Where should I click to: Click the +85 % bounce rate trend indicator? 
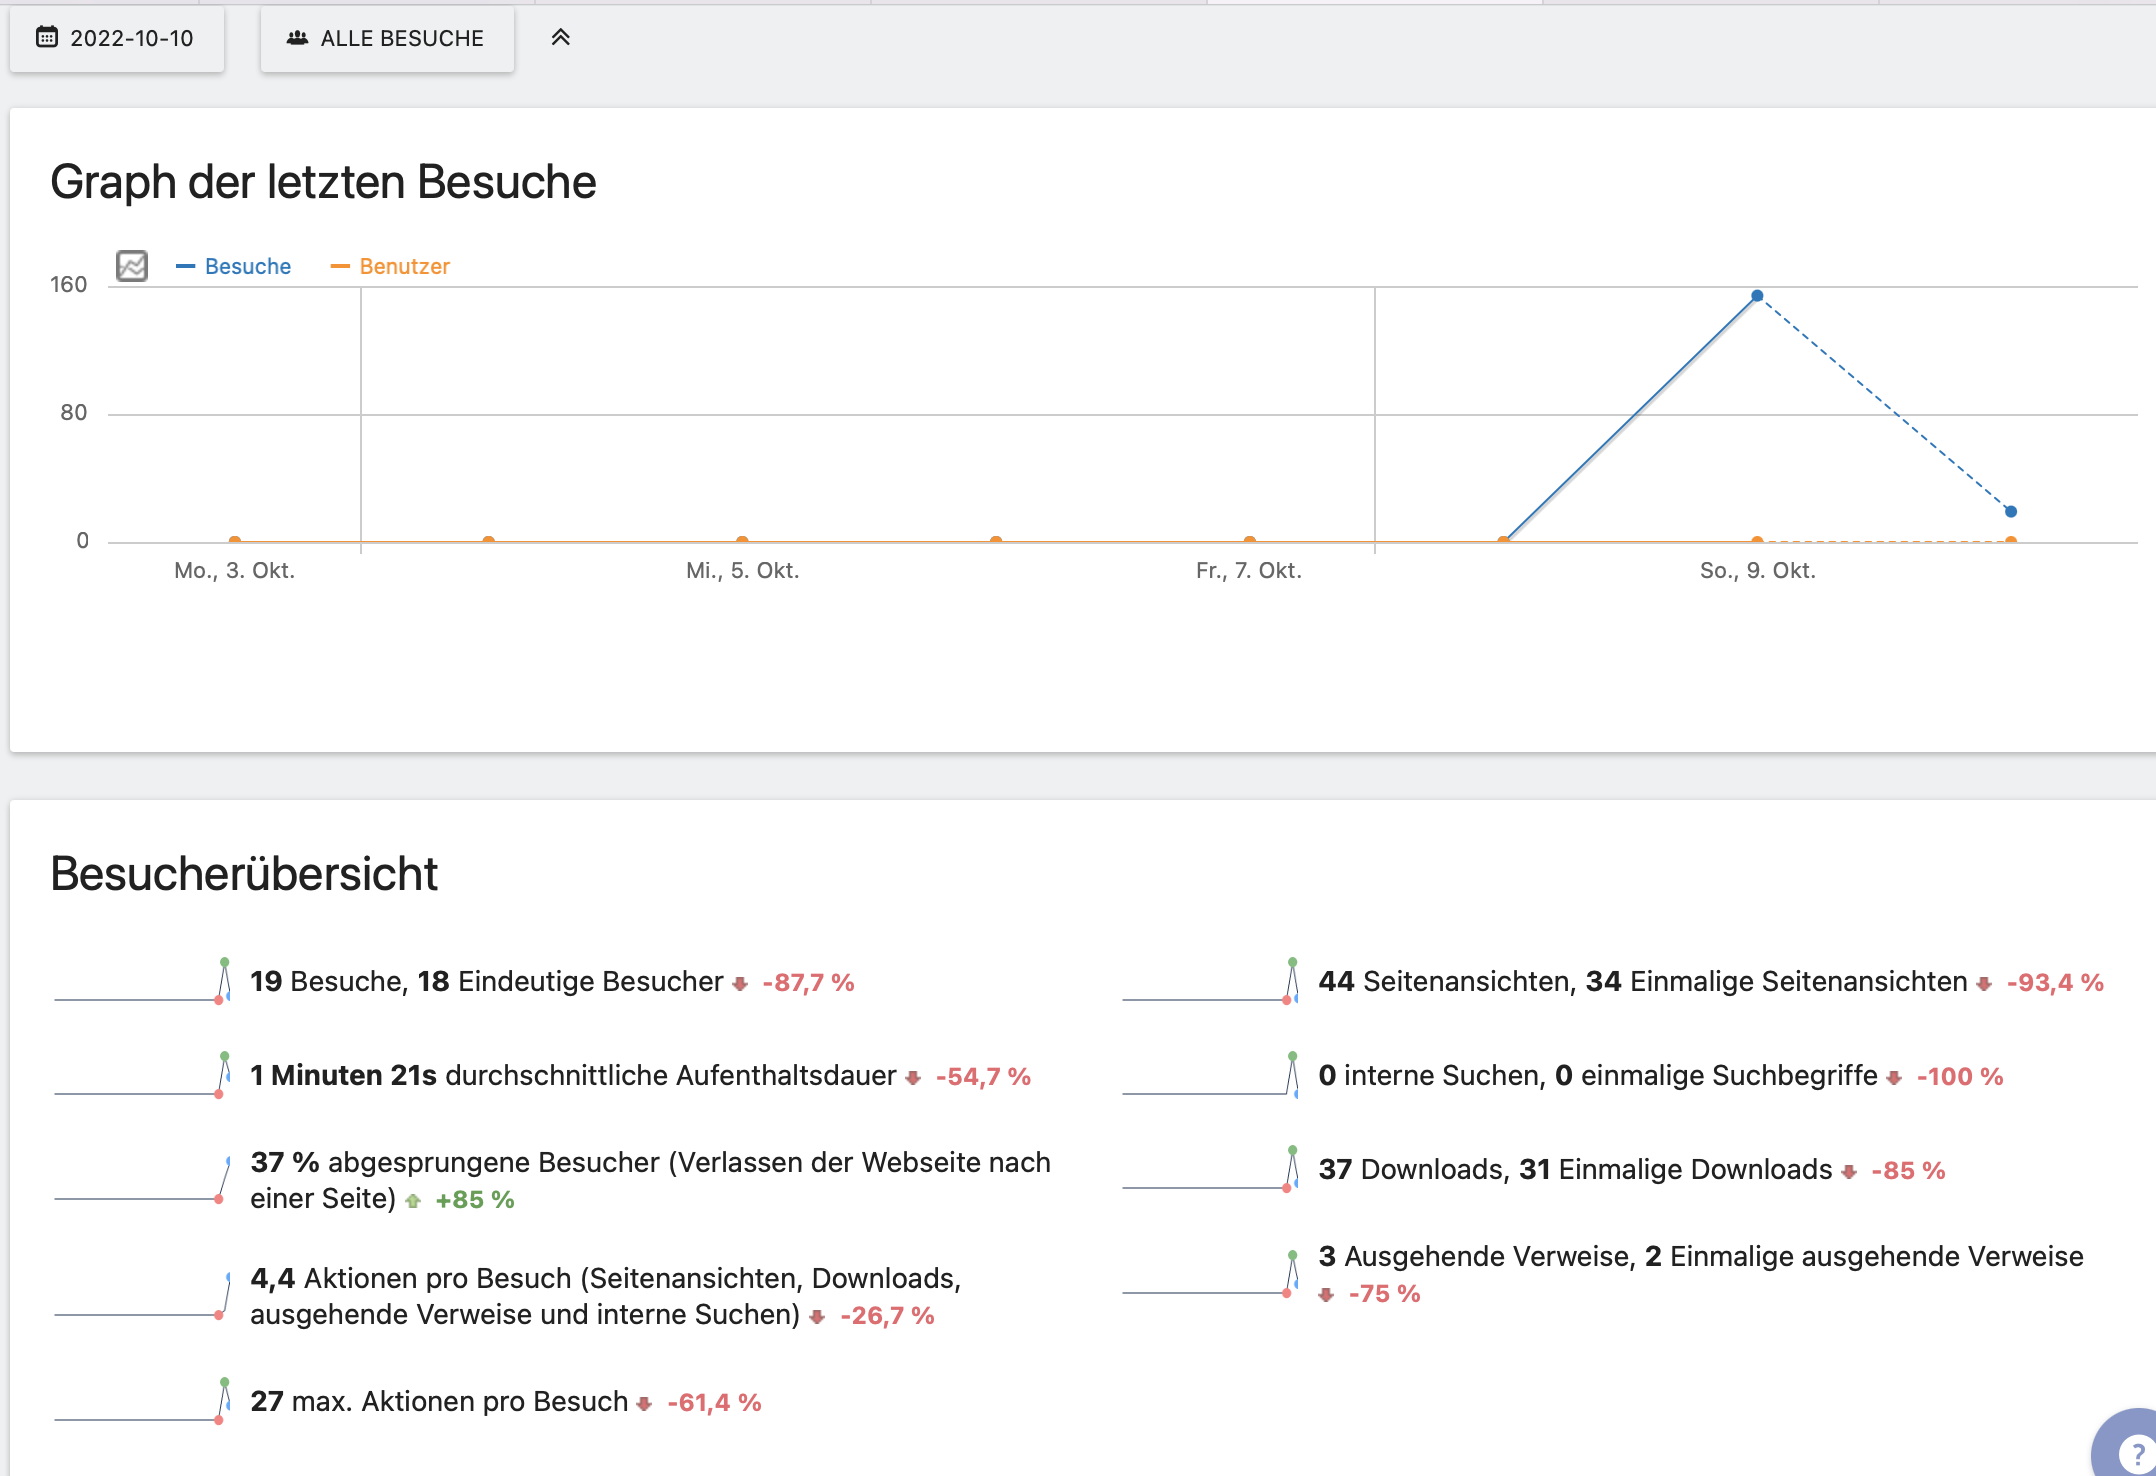[474, 1200]
